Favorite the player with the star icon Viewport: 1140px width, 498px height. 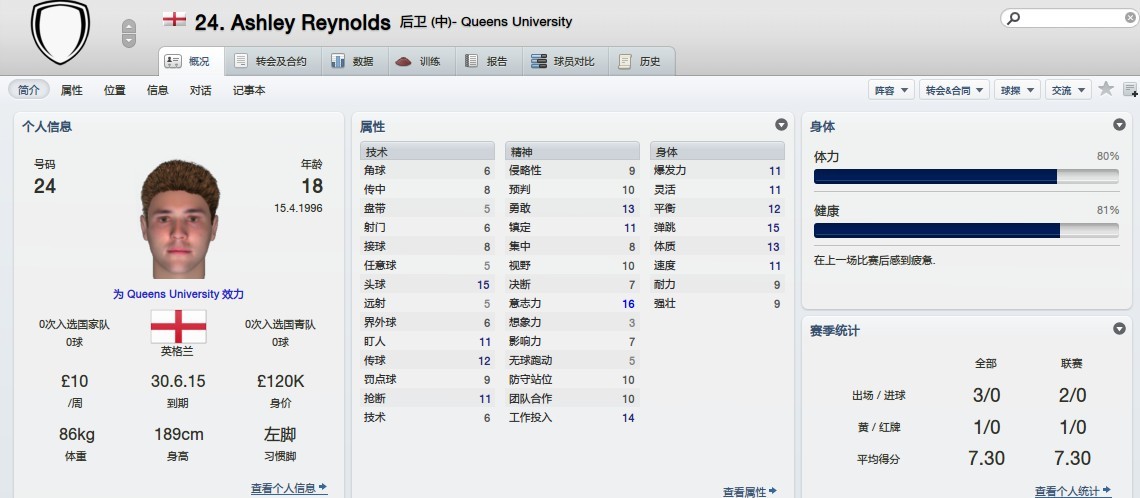coord(1106,89)
